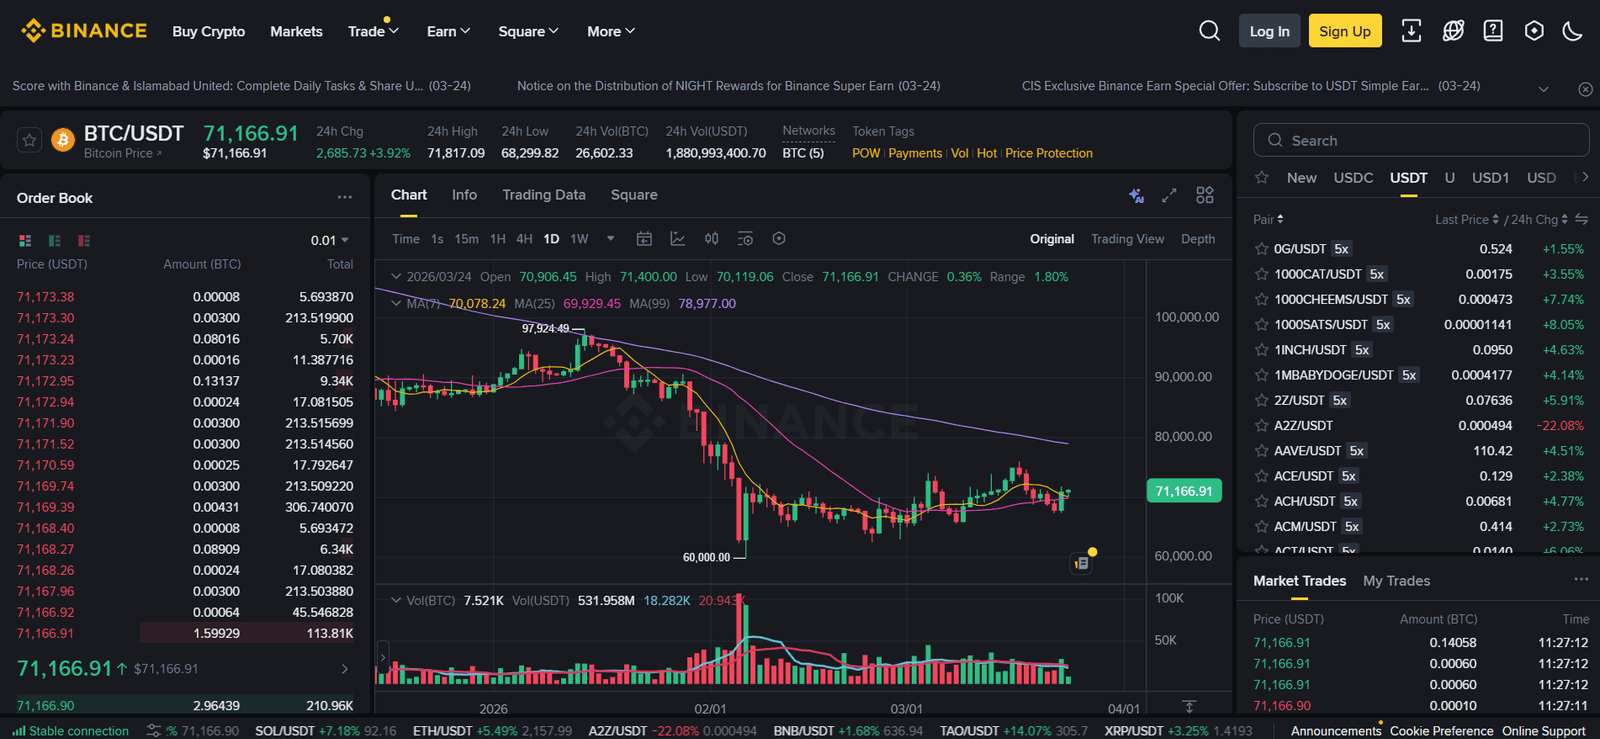
Task: Open the chart layout grid icon
Action: (1205, 195)
